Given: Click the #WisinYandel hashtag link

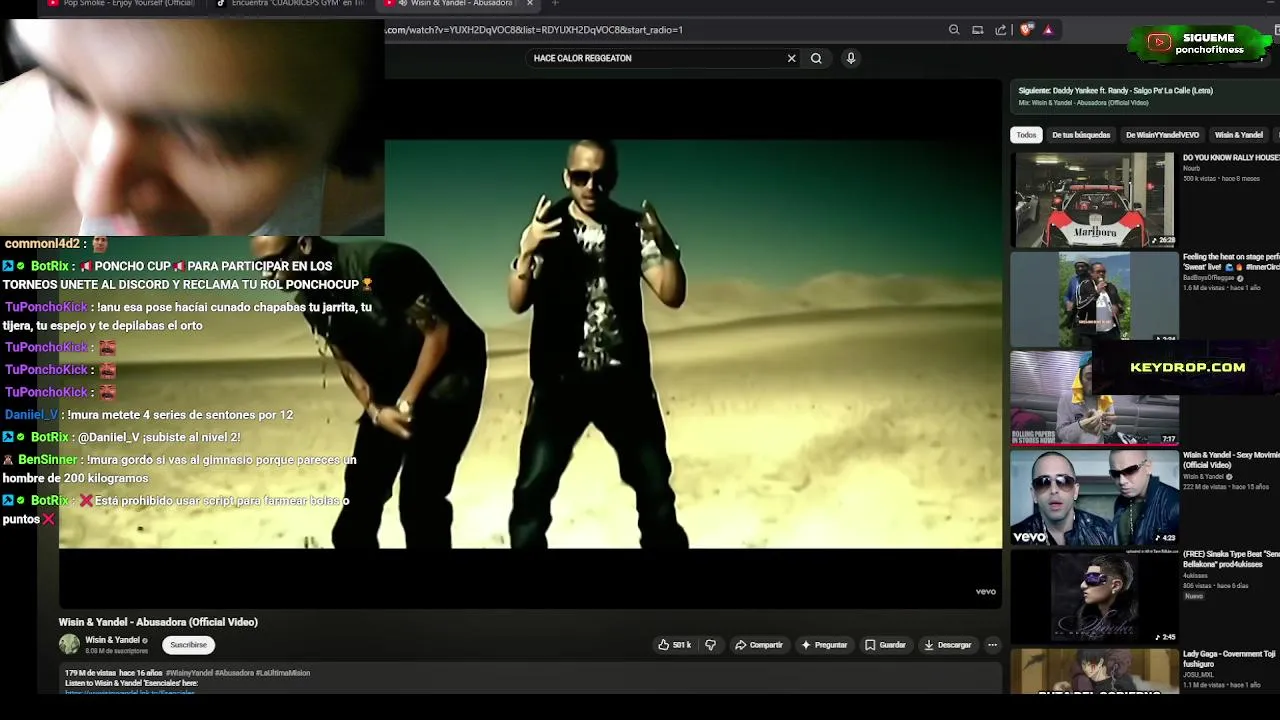Looking at the screenshot, I should pos(189,673).
